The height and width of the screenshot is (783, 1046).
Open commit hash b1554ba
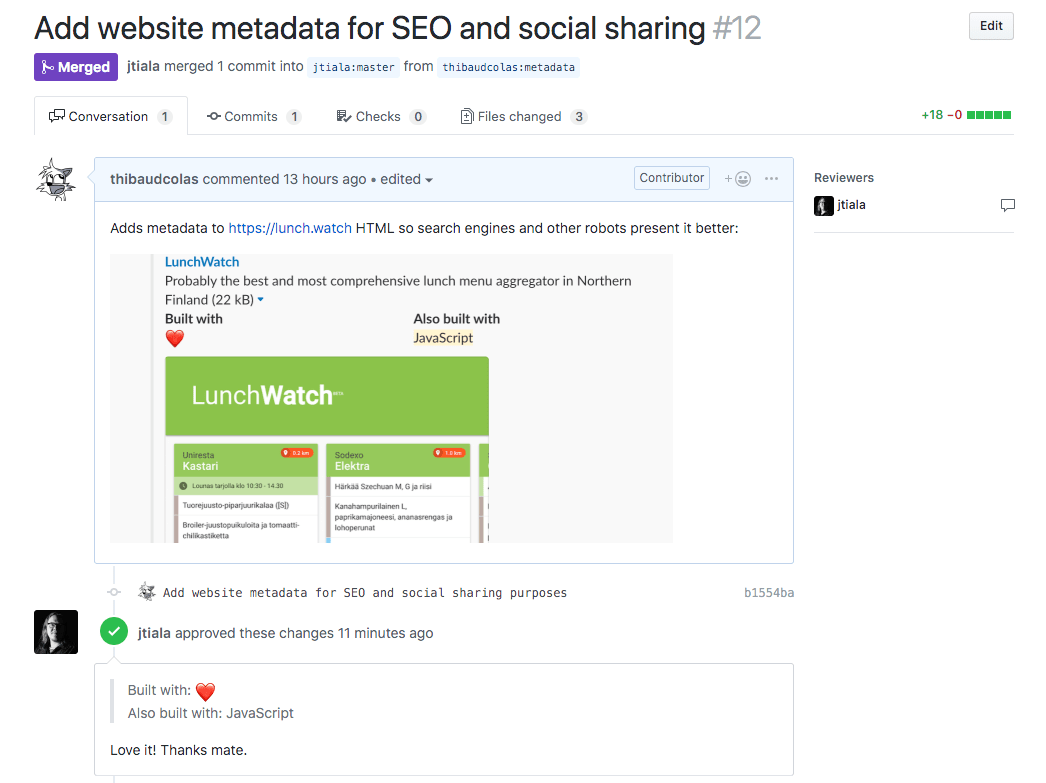769,593
